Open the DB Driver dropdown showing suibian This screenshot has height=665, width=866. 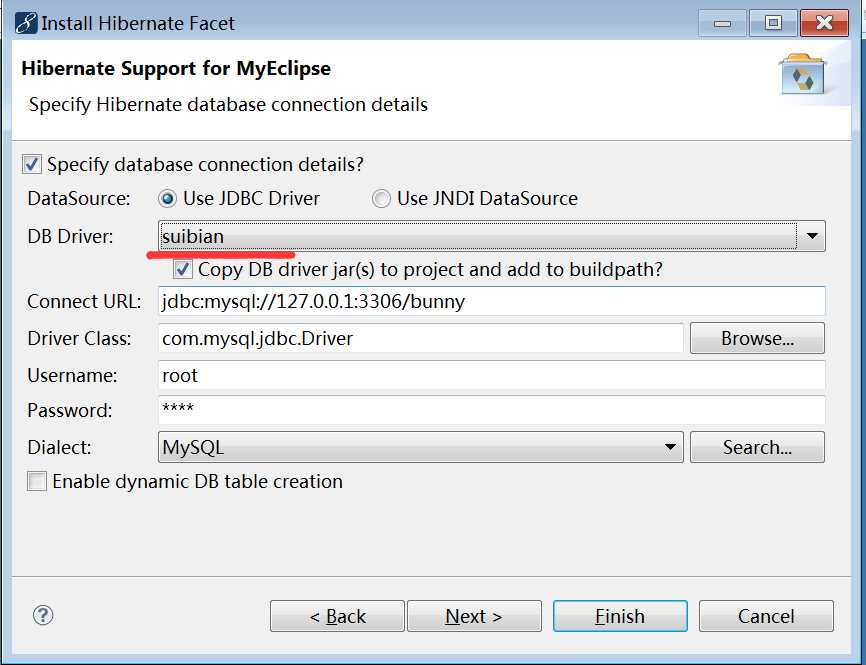[x=492, y=236]
